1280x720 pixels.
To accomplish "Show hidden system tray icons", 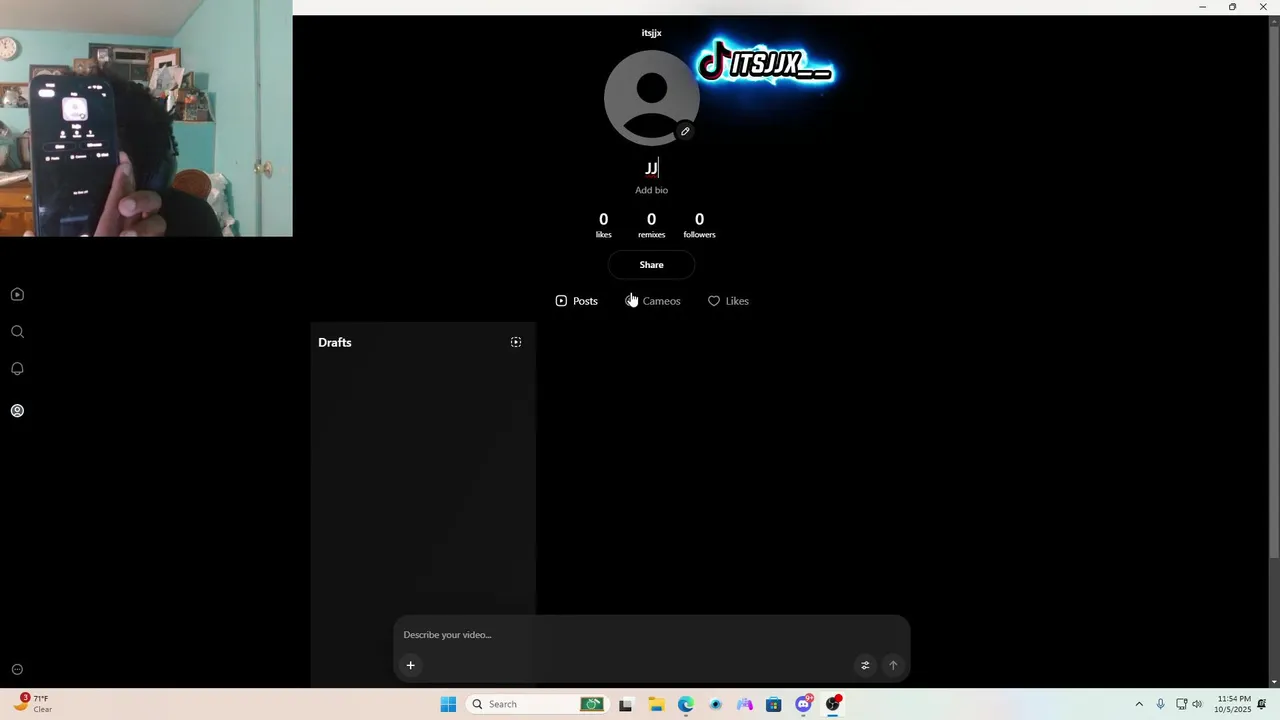I will (x=1138, y=704).
